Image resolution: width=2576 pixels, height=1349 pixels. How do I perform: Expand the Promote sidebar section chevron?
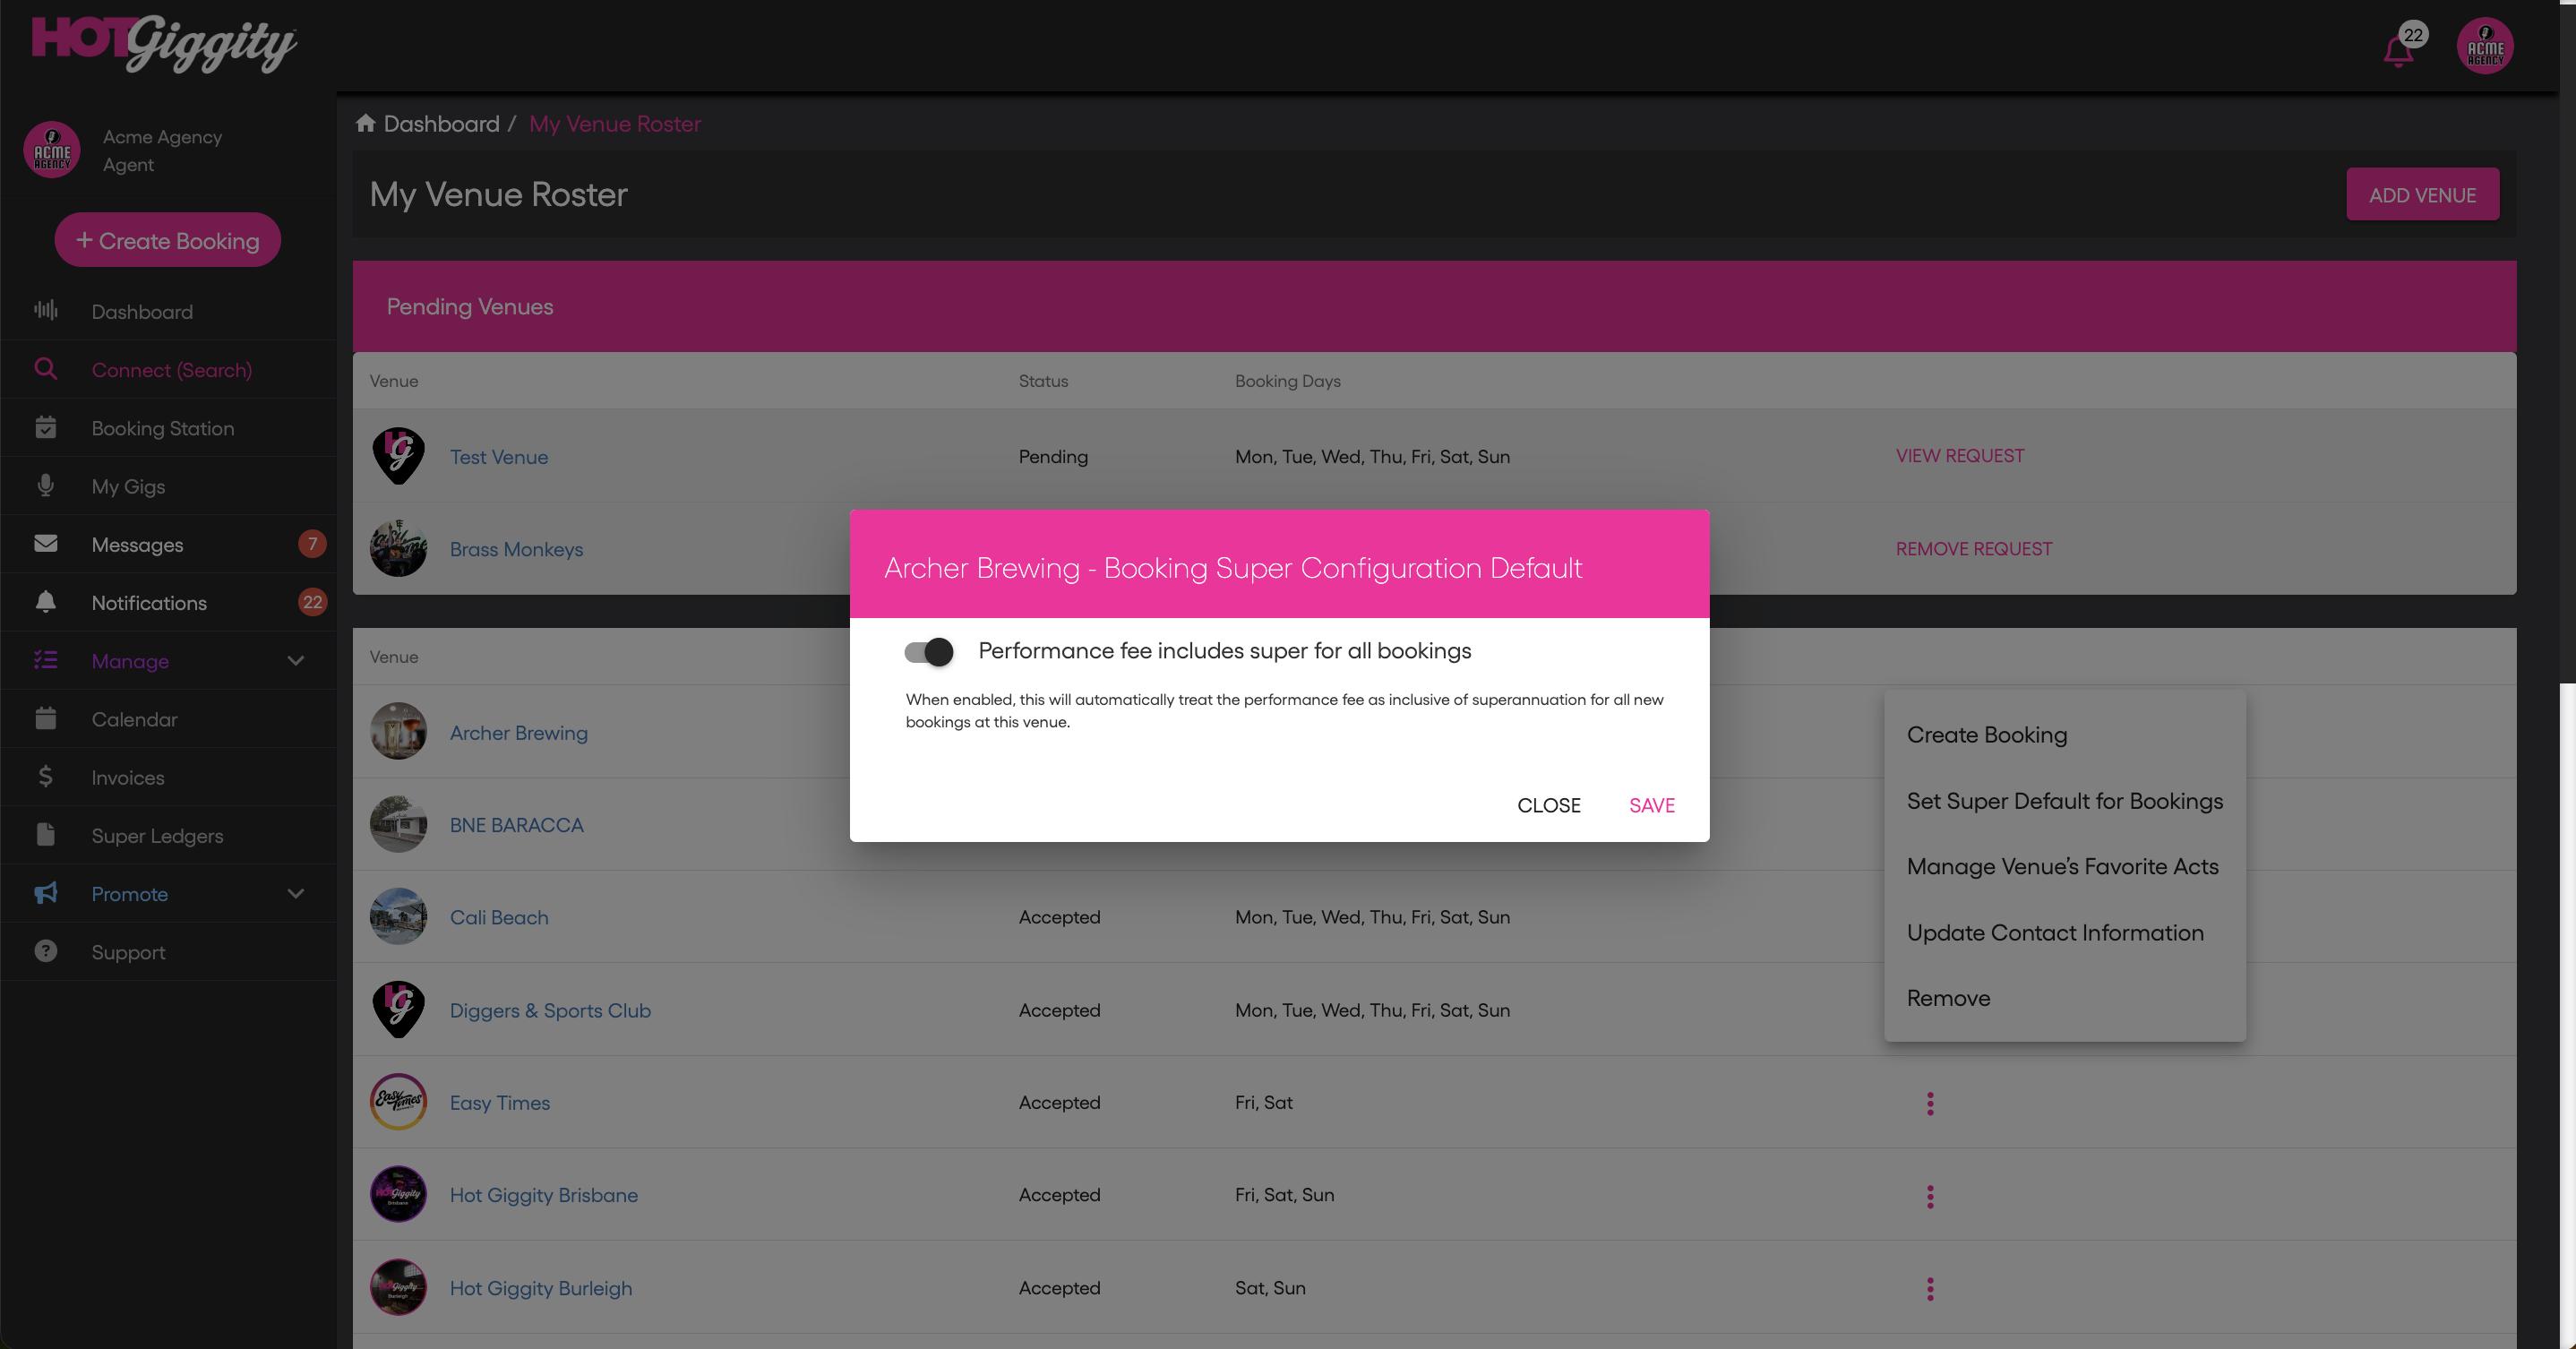tap(295, 894)
